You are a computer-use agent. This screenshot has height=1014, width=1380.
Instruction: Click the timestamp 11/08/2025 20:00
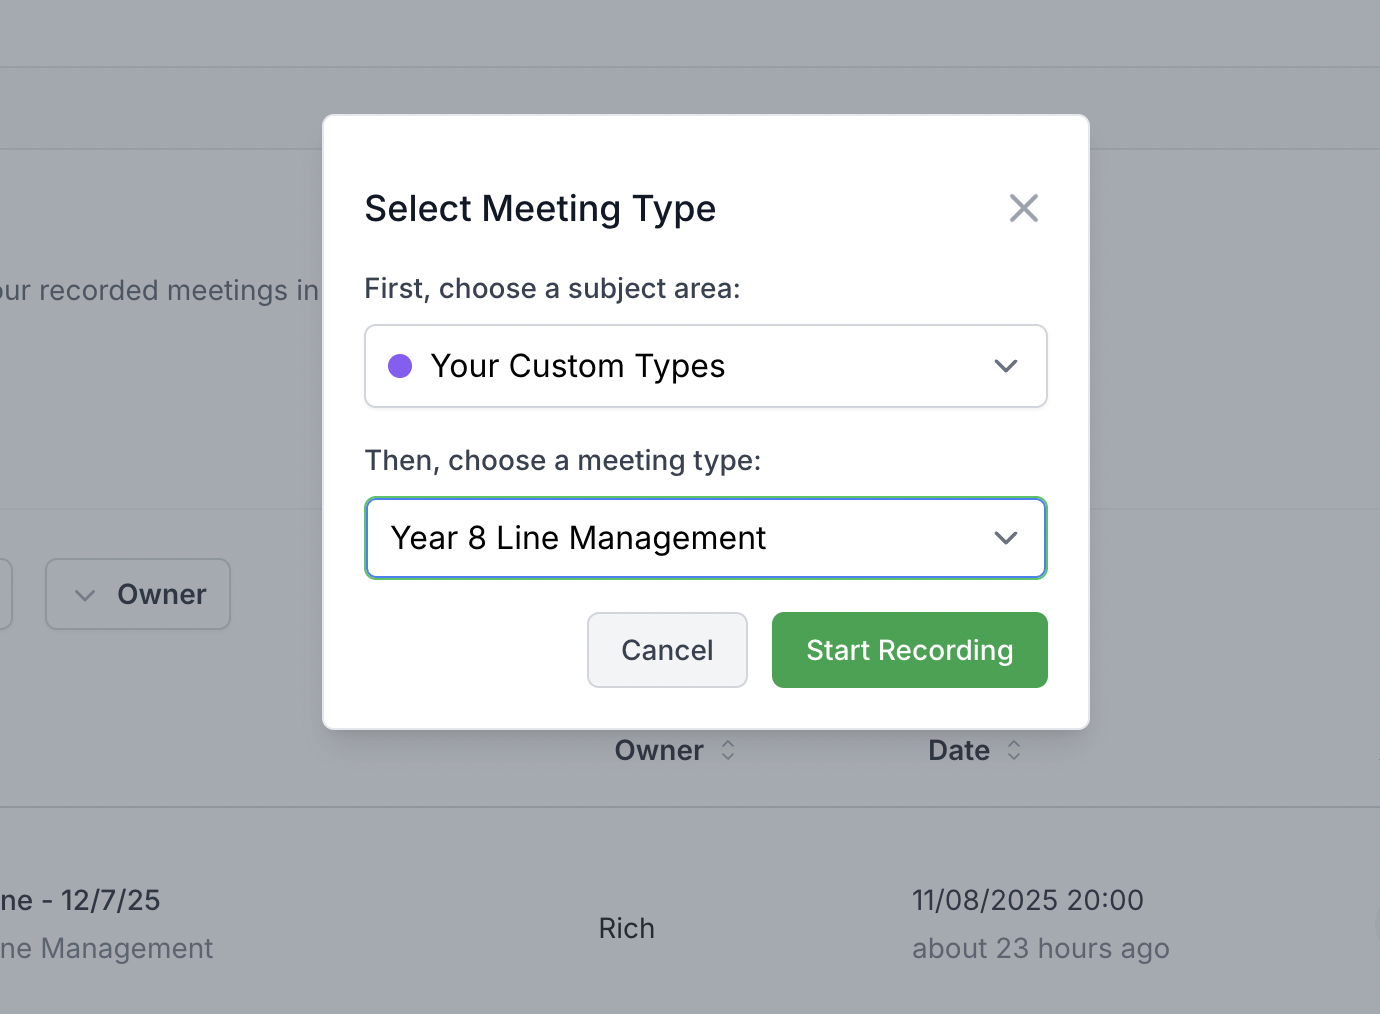pyautogui.click(x=1028, y=899)
